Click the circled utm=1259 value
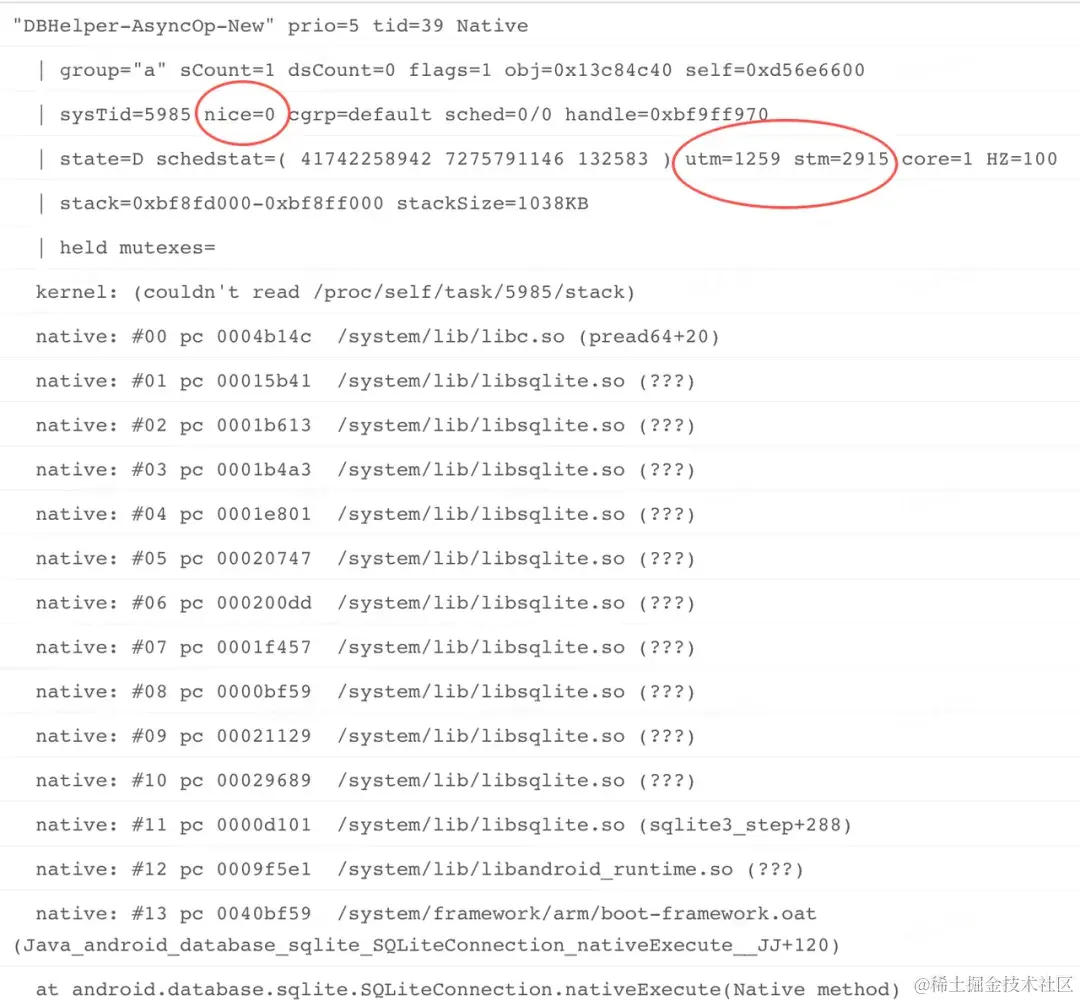The width and height of the screenshot is (1080, 1001). [x=732, y=159]
